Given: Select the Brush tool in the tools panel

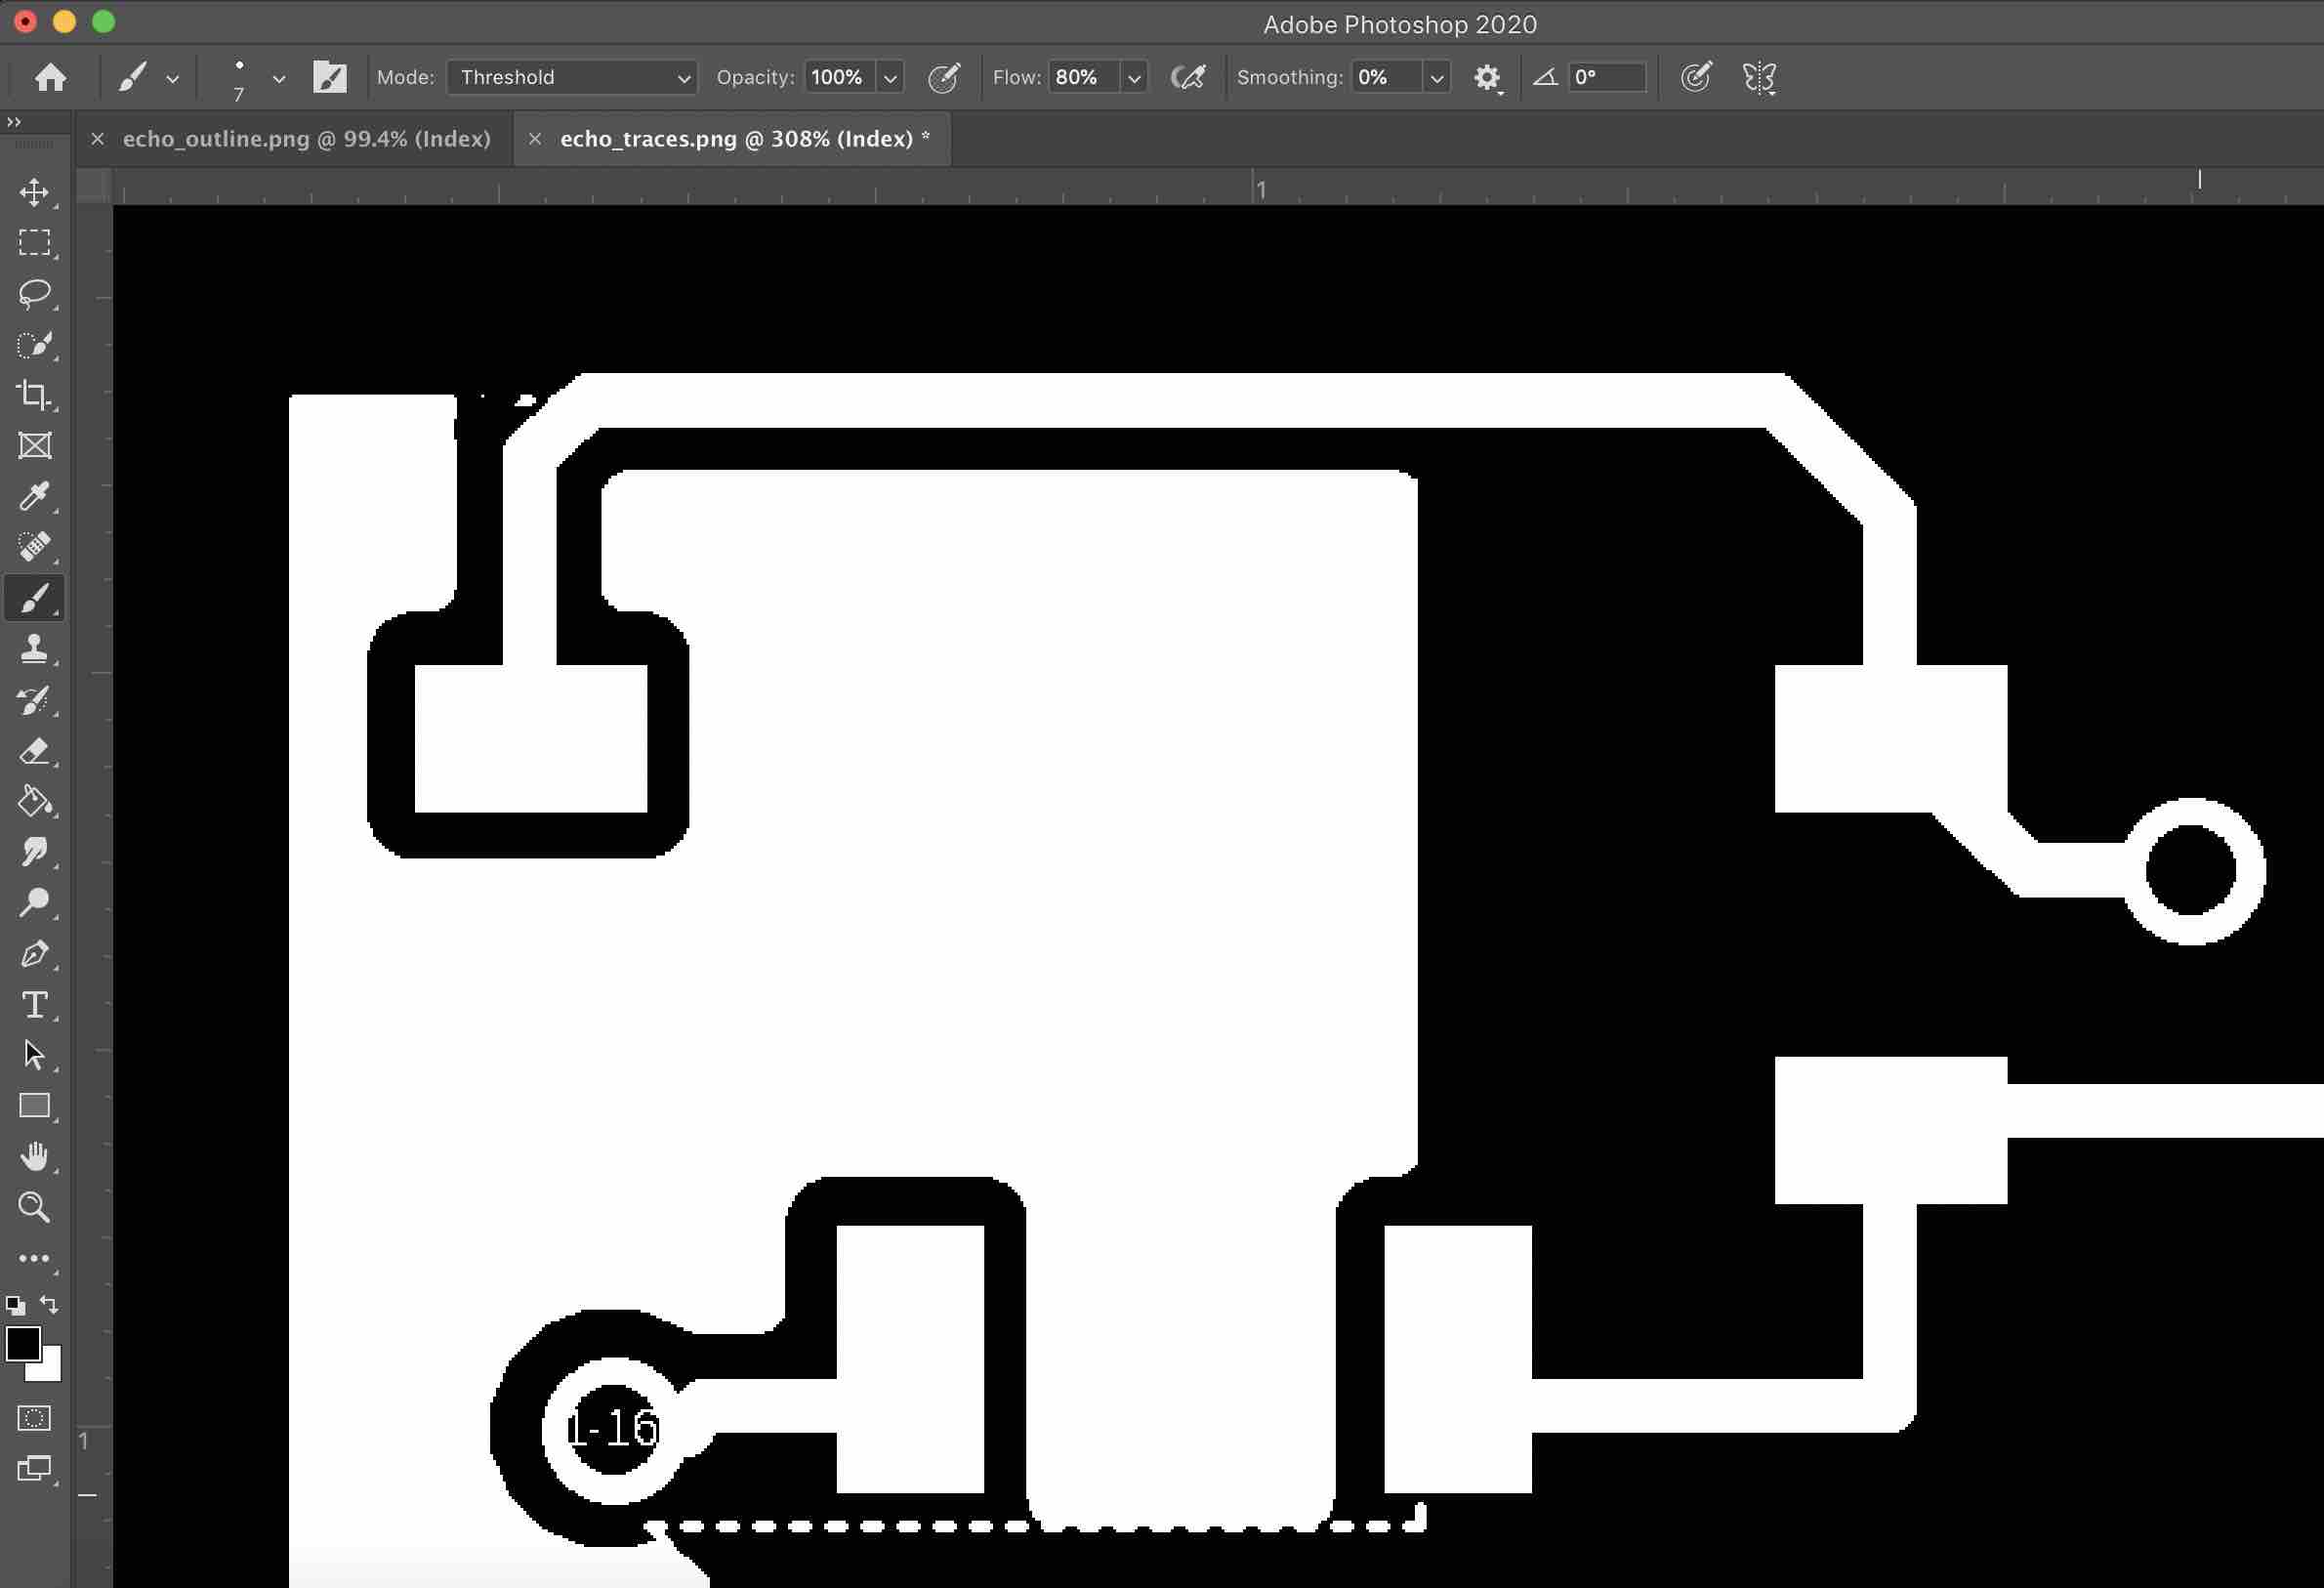Looking at the screenshot, I should pos(35,598).
